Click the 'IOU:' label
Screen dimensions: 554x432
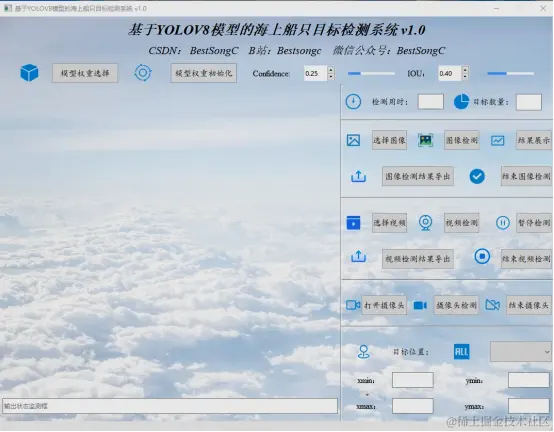[x=416, y=73]
